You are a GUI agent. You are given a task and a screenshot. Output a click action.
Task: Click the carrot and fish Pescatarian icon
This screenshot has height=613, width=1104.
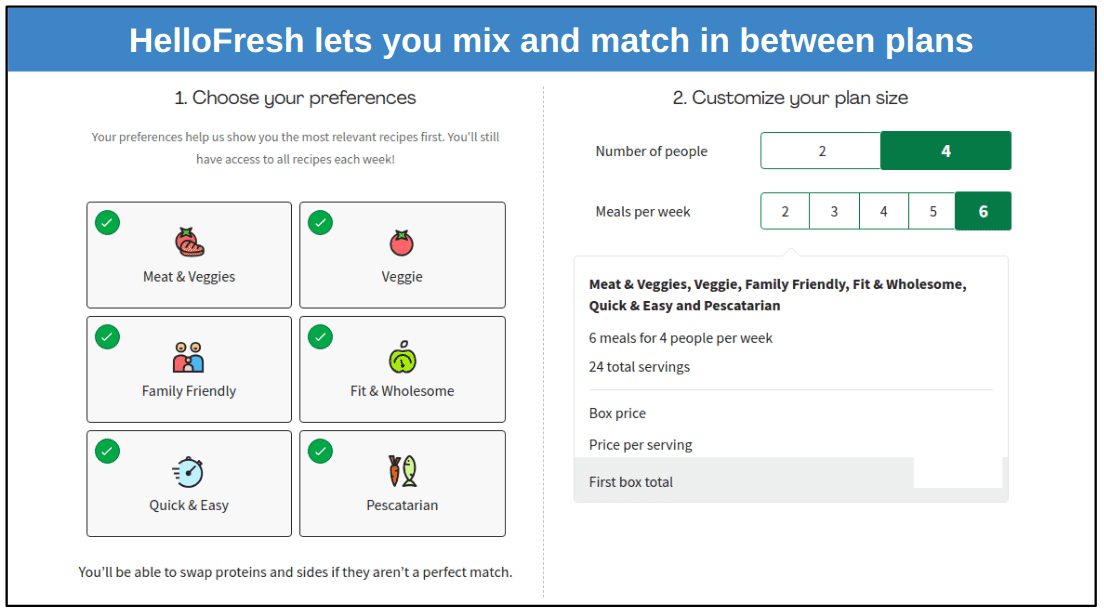[x=402, y=471]
